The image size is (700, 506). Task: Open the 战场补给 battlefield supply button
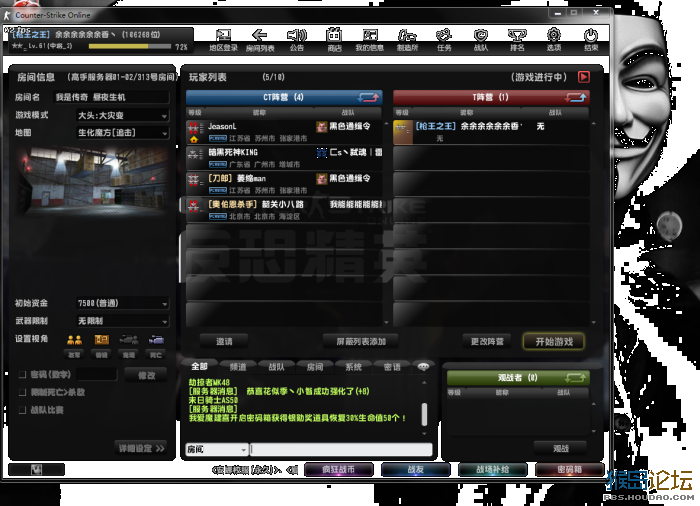tap(492, 469)
